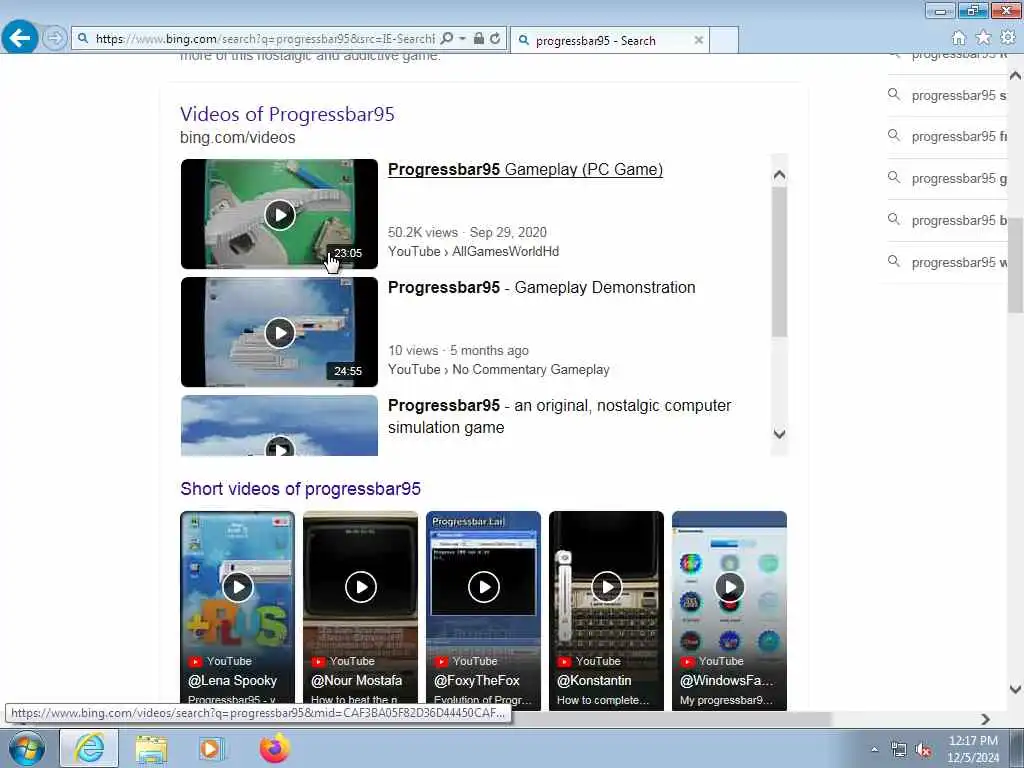
Task: Click the 50.2K views Sep 29, 2020 text
Action: click(x=467, y=232)
